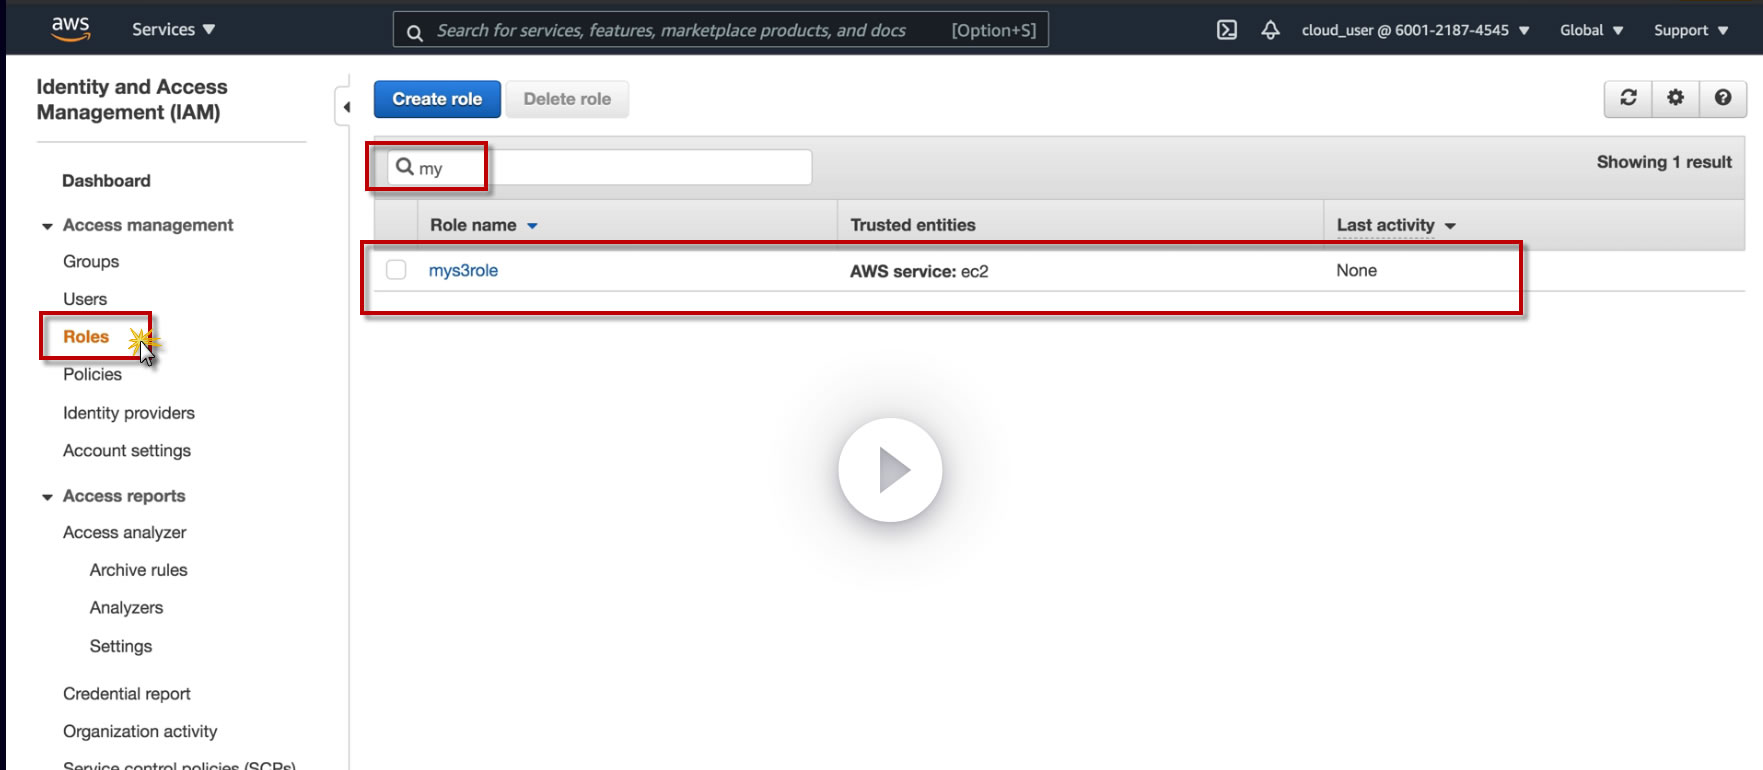Click the roles filter field containing "my"
The width and height of the screenshot is (1763, 770).
point(600,167)
